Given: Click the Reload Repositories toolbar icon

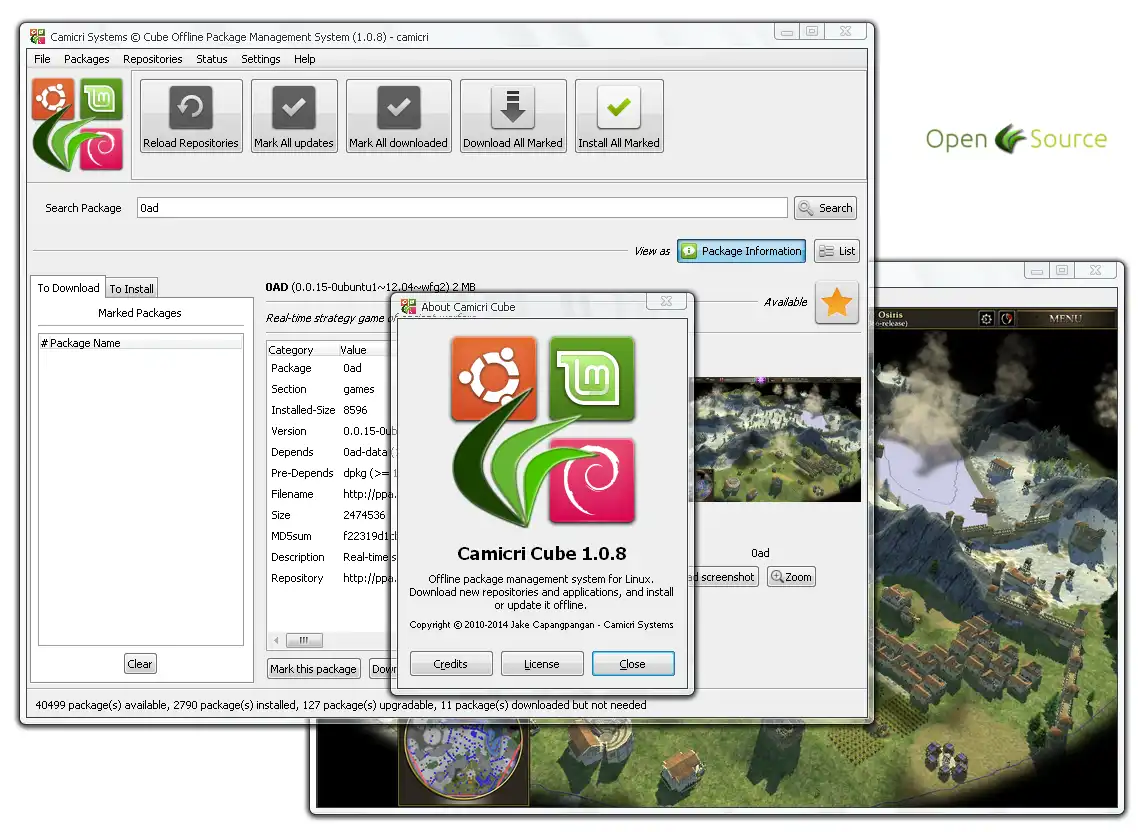Looking at the screenshot, I should (191, 107).
